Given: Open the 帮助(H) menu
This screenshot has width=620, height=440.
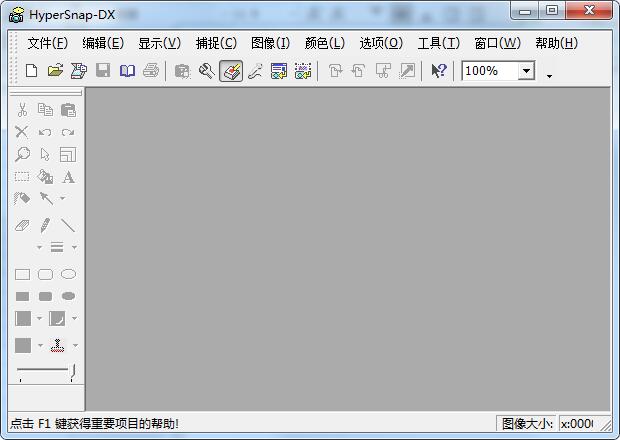Looking at the screenshot, I should 556,43.
